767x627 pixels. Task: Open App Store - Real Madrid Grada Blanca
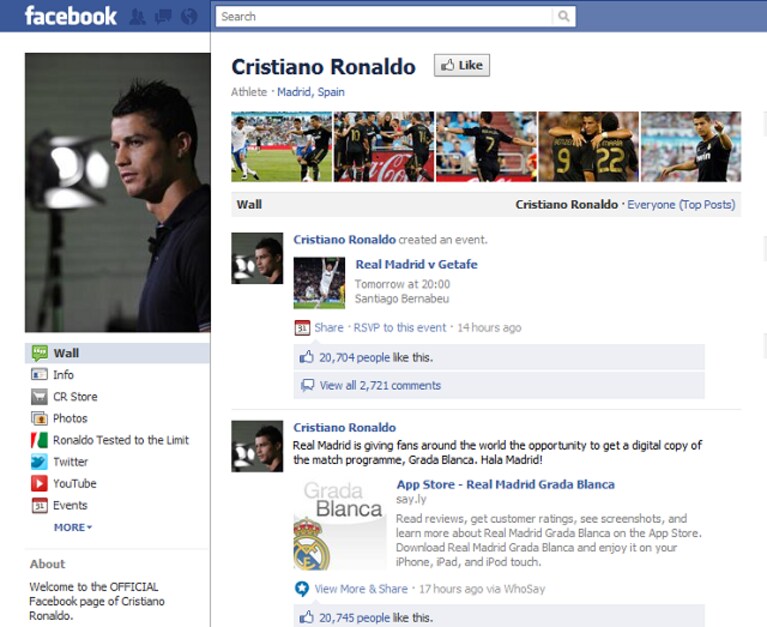click(x=505, y=484)
